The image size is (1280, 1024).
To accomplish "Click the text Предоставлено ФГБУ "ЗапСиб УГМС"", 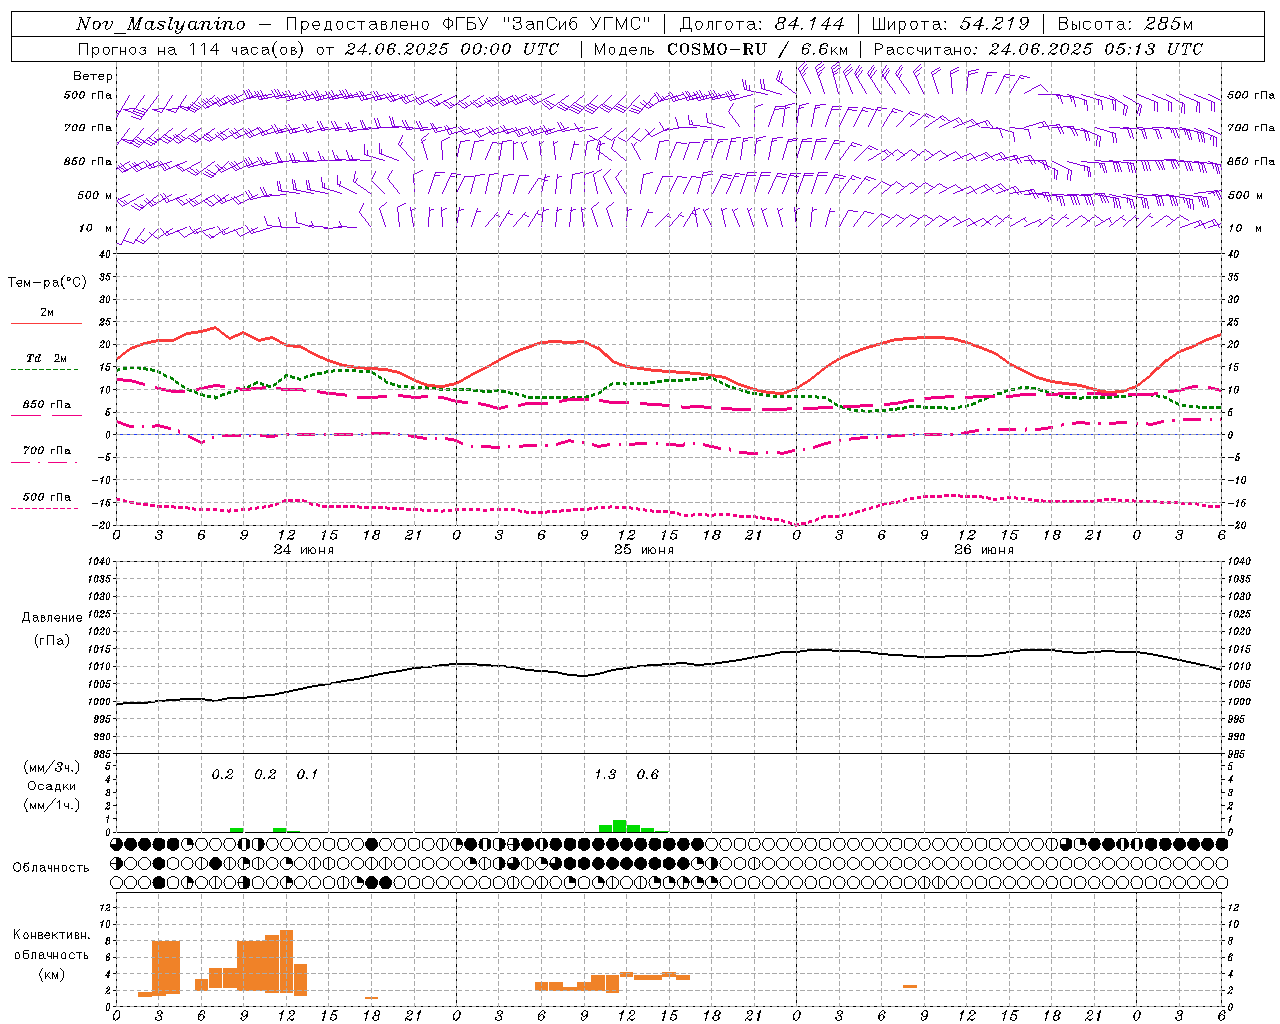I will point(468,24).
